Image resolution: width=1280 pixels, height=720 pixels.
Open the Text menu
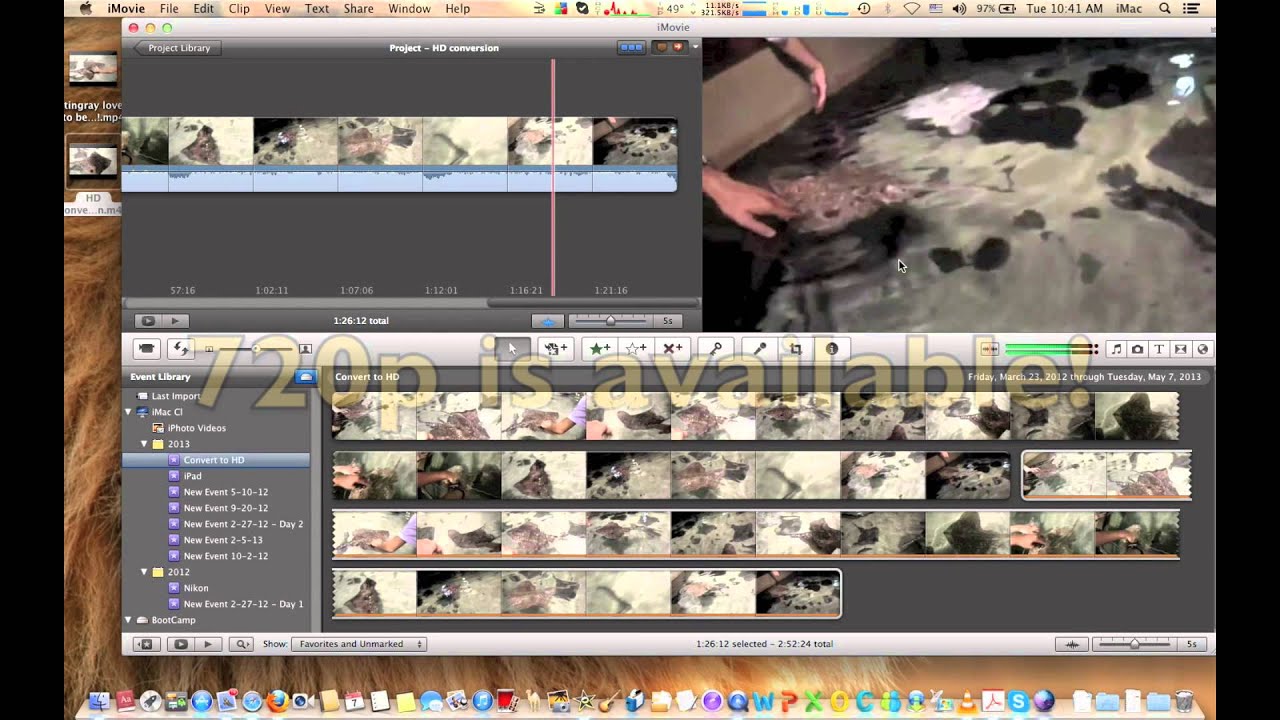tap(317, 9)
